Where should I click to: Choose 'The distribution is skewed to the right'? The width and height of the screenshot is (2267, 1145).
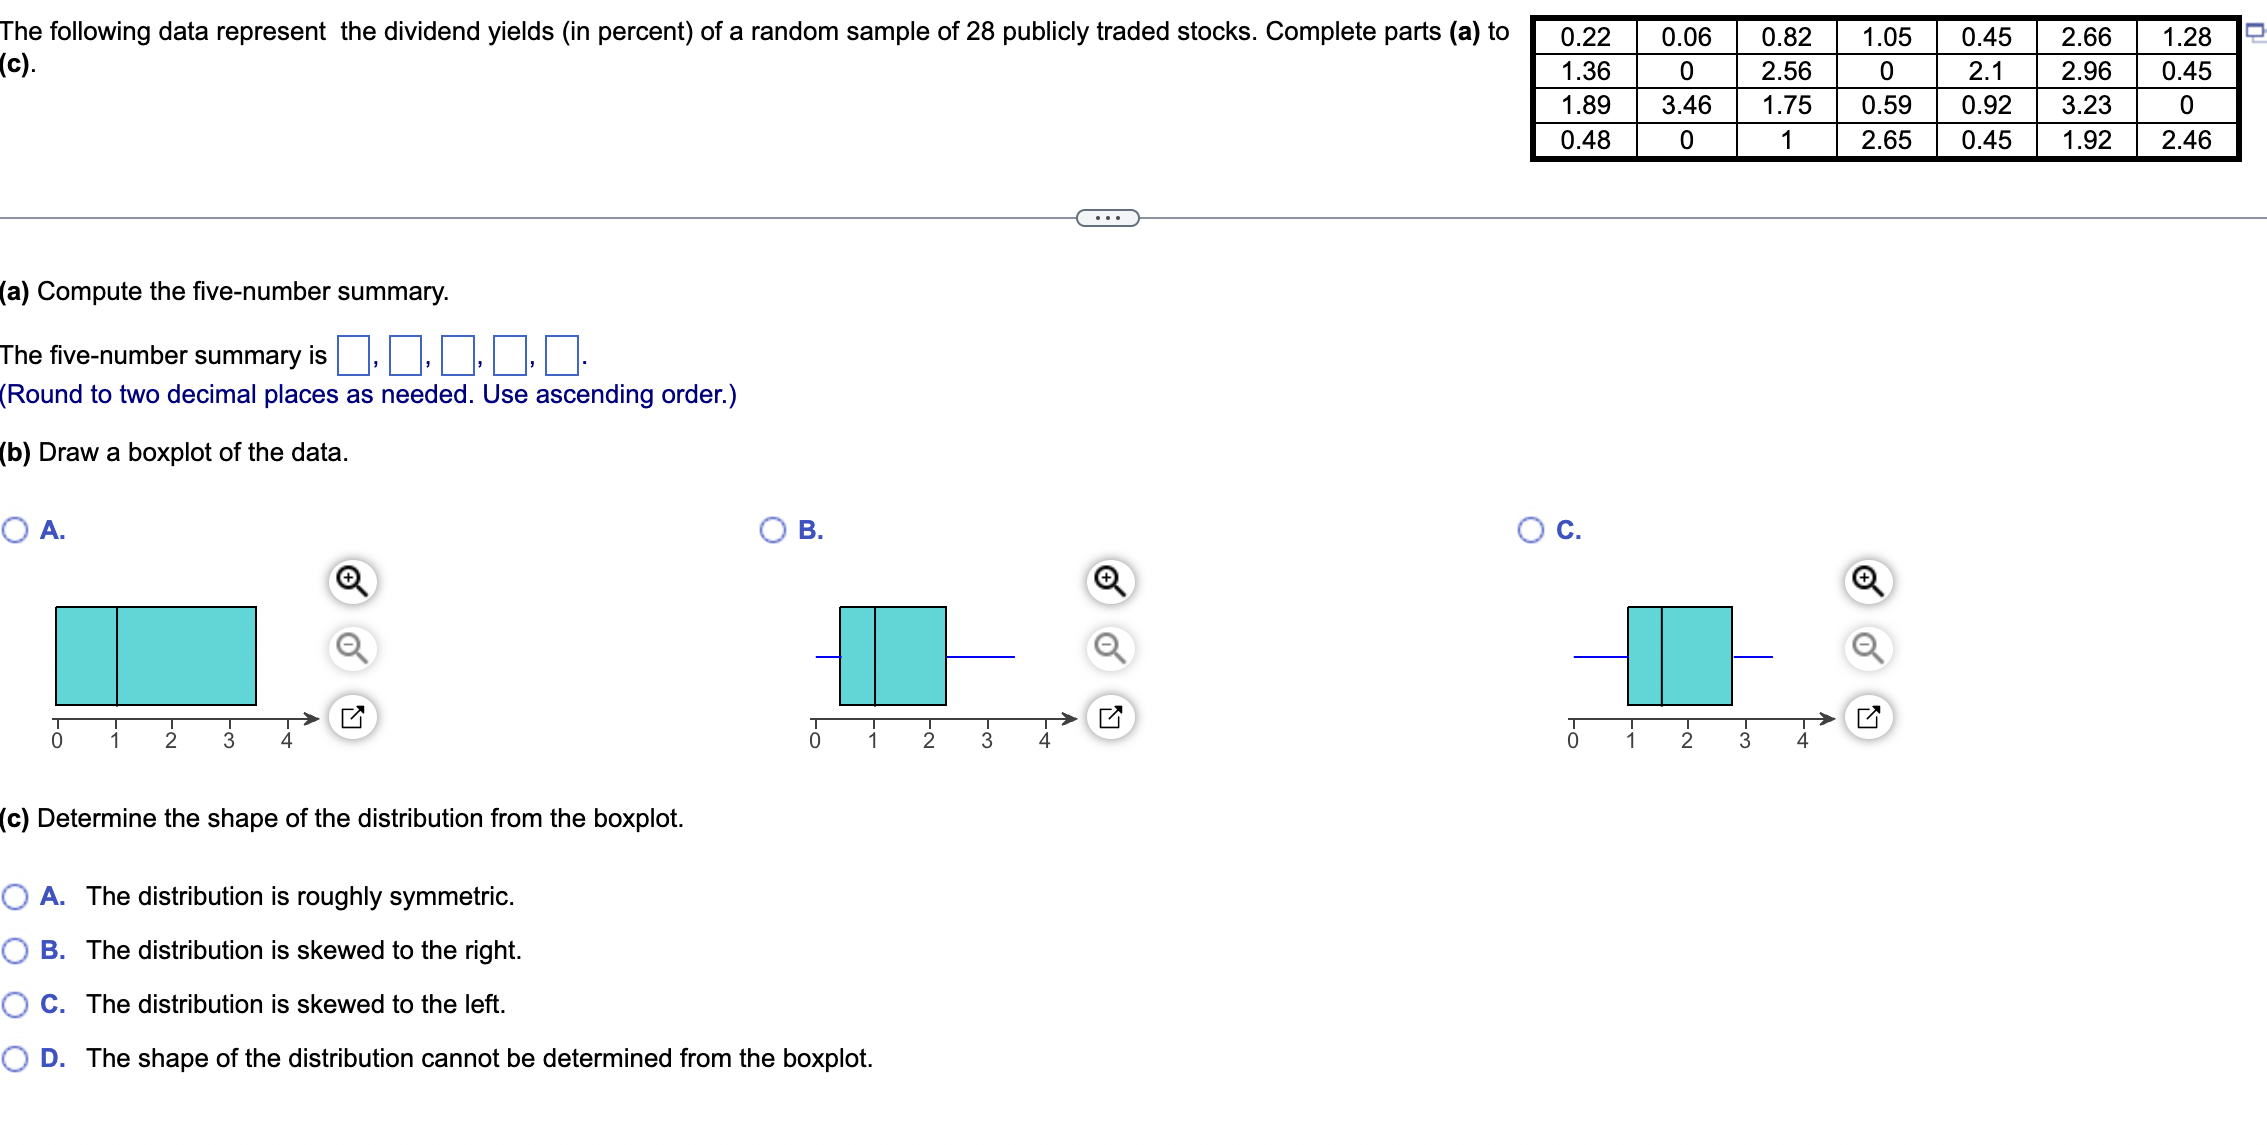point(14,951)
